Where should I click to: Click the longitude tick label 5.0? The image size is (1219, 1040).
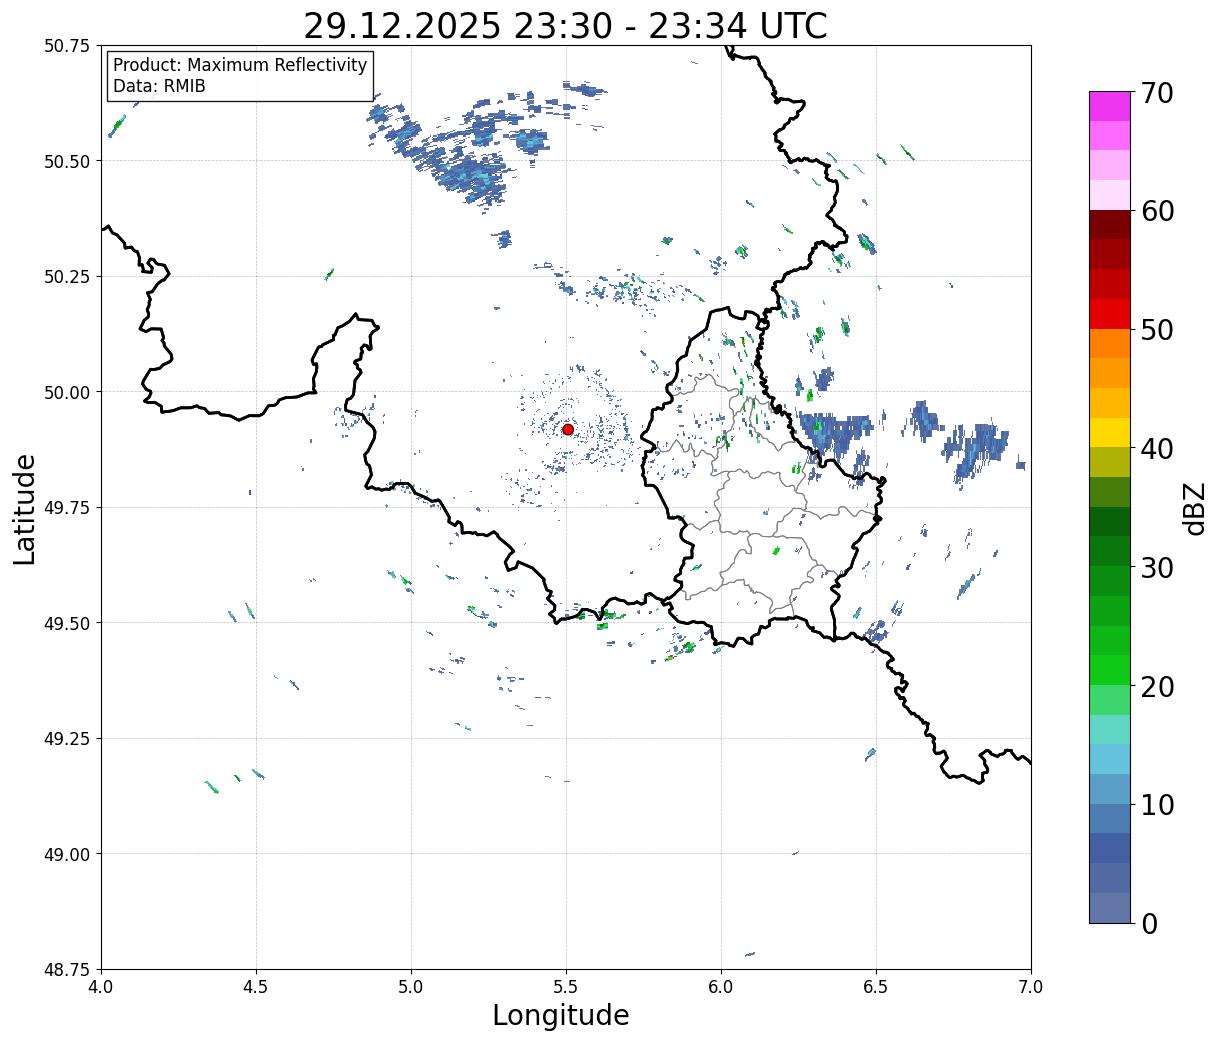(x=411, y=987)
